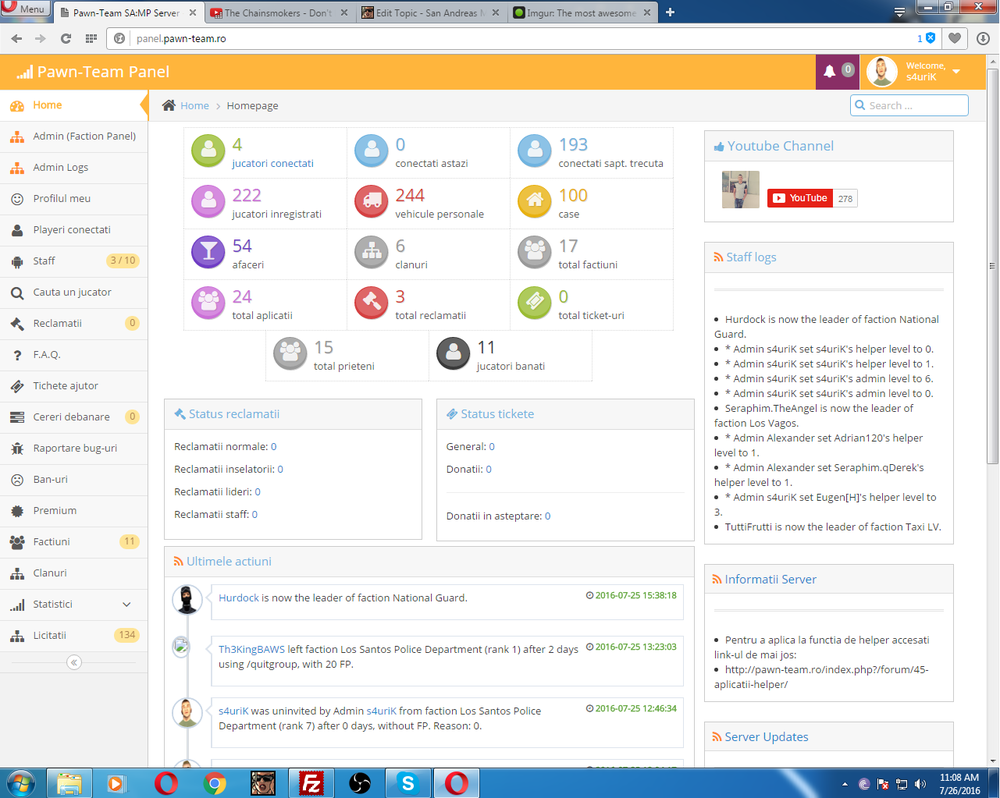The width and height of the screenshot is (1000, 798).
Task: Click the conectati astazi blue user icon
Action: [x=372, y=151]
